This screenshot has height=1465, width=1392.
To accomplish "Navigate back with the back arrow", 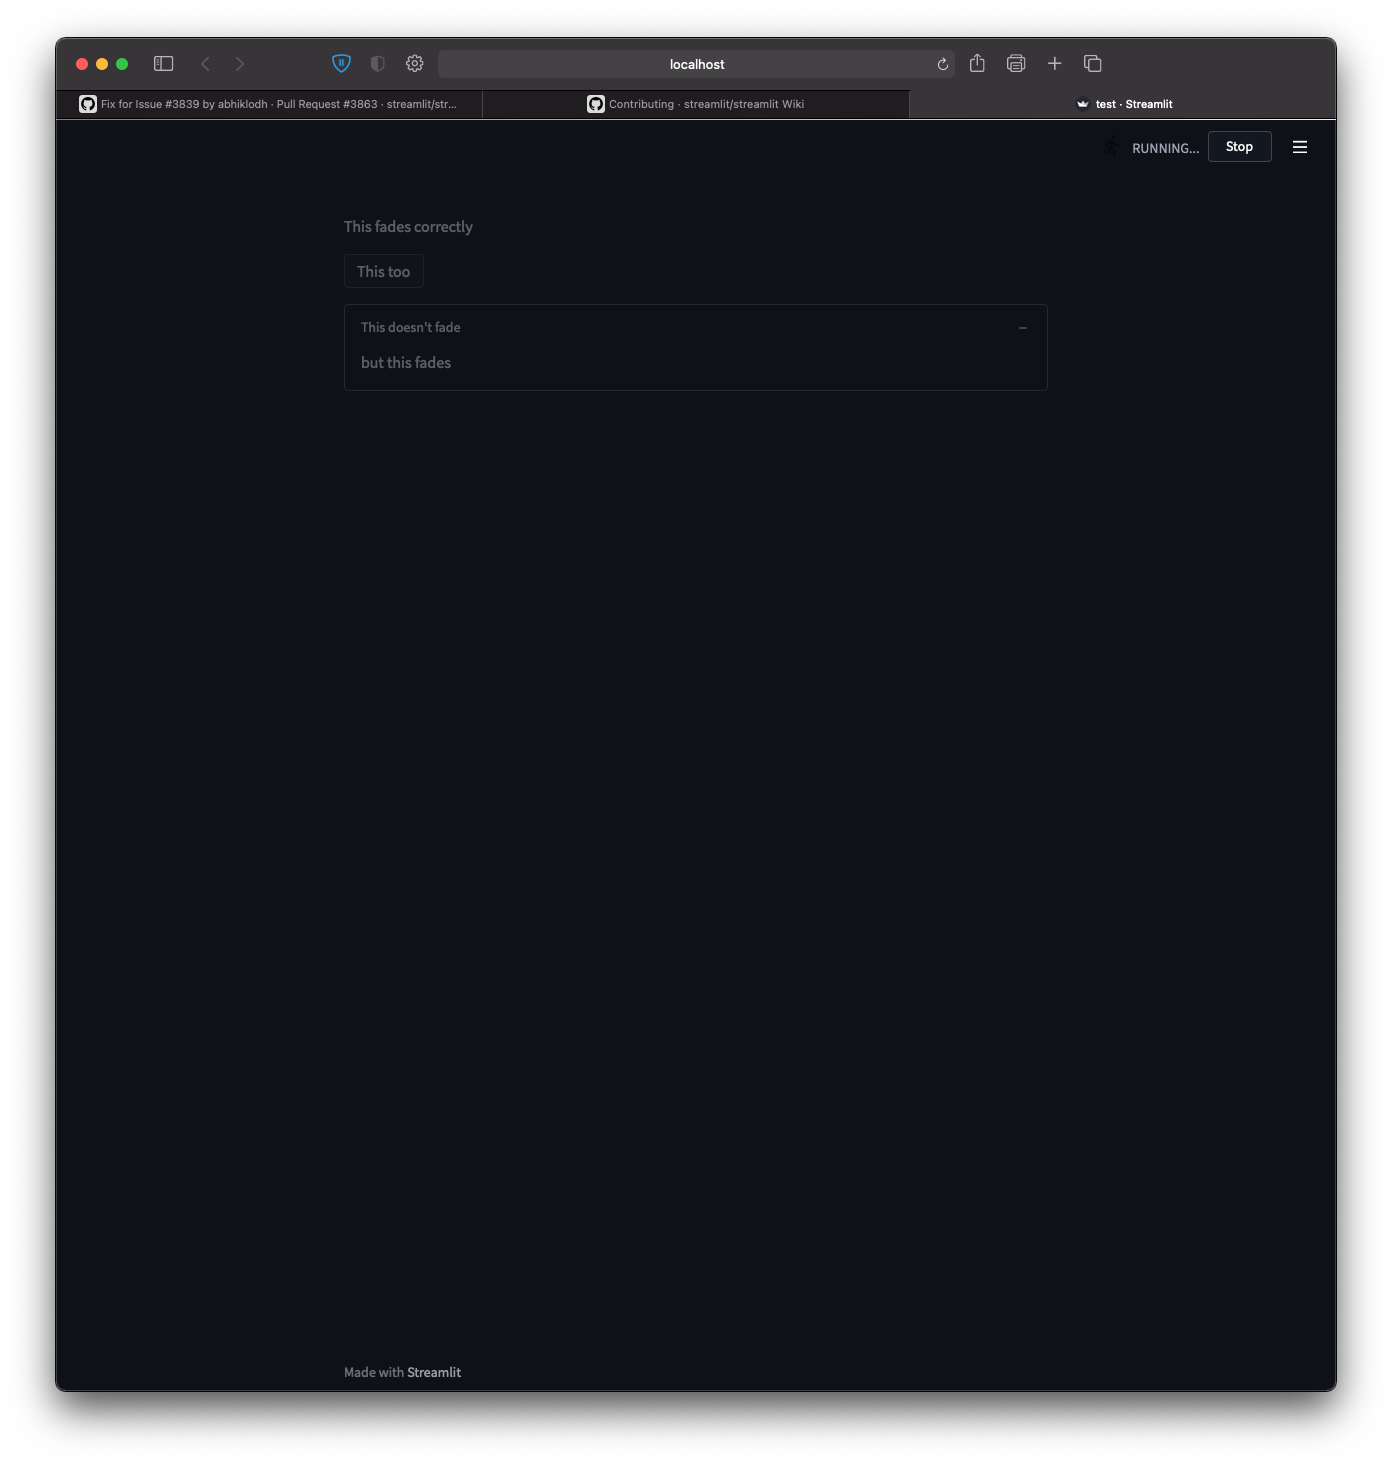I will (x=205, y=63).
